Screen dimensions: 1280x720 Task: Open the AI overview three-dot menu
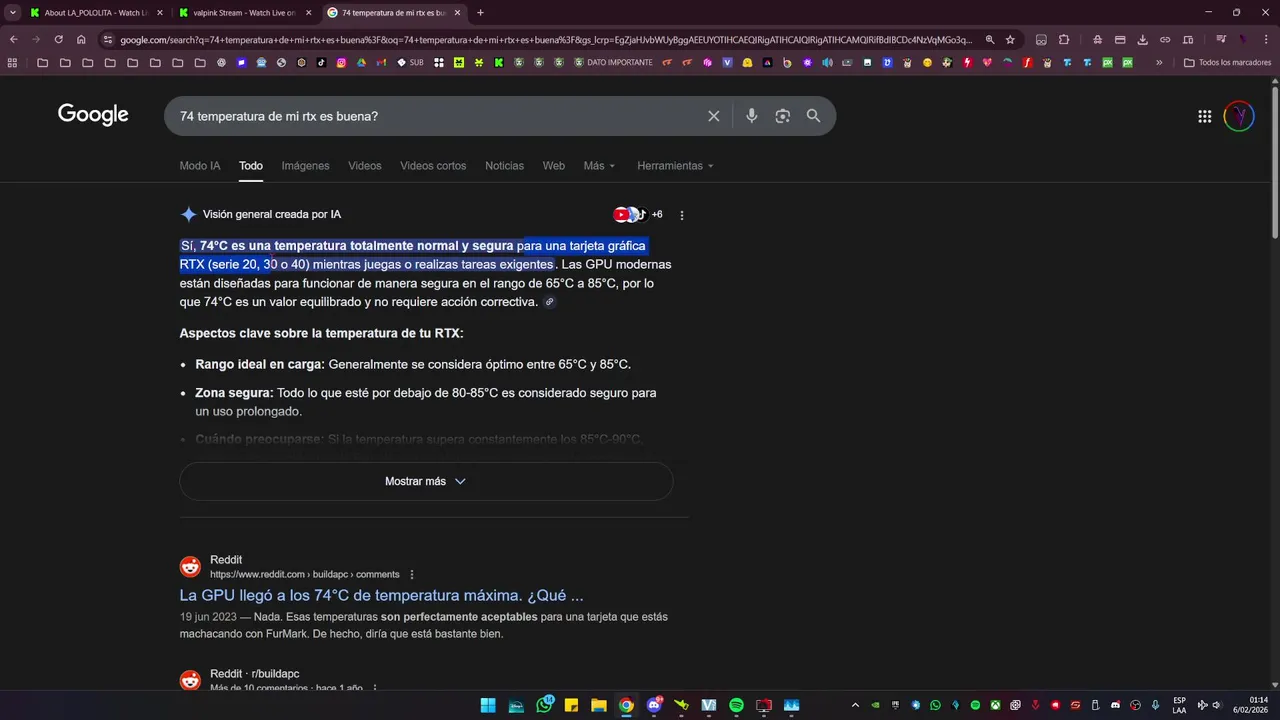(x=682, y=215)
